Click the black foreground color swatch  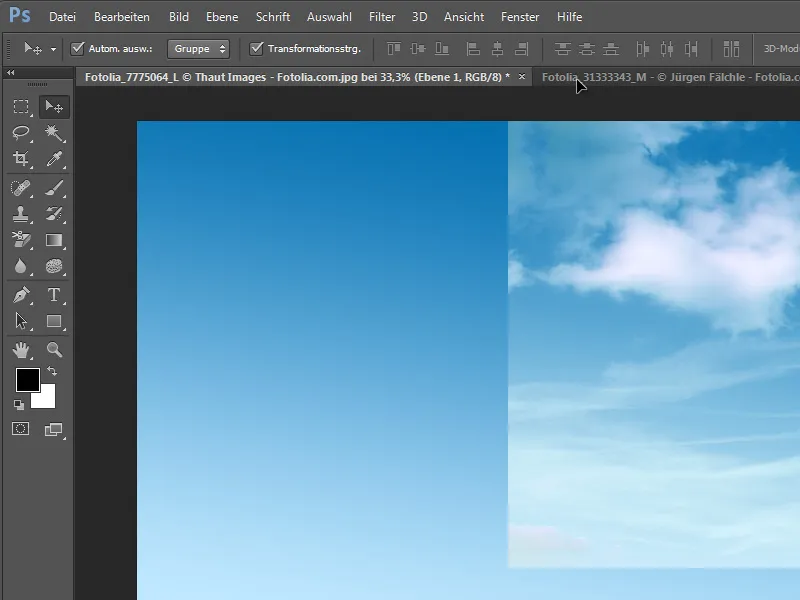pos(27,379)
